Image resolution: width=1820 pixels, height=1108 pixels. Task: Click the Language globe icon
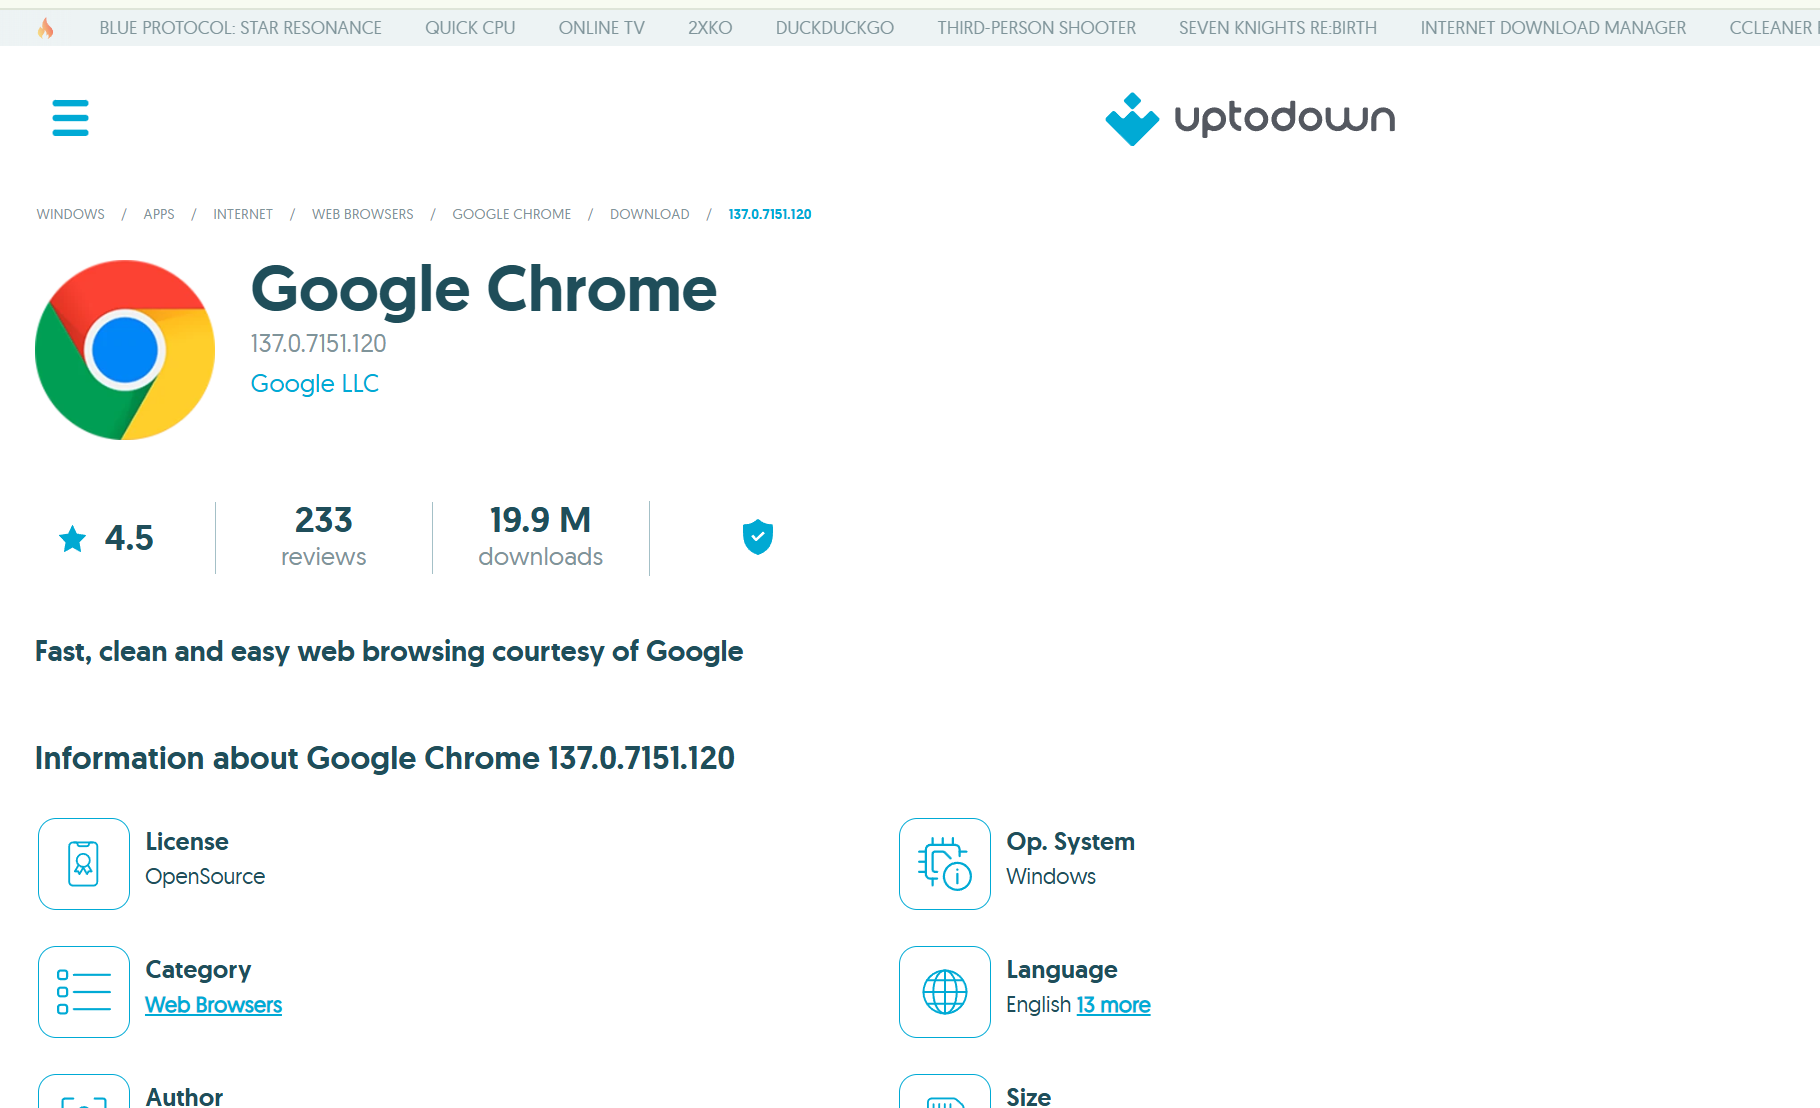945,992
